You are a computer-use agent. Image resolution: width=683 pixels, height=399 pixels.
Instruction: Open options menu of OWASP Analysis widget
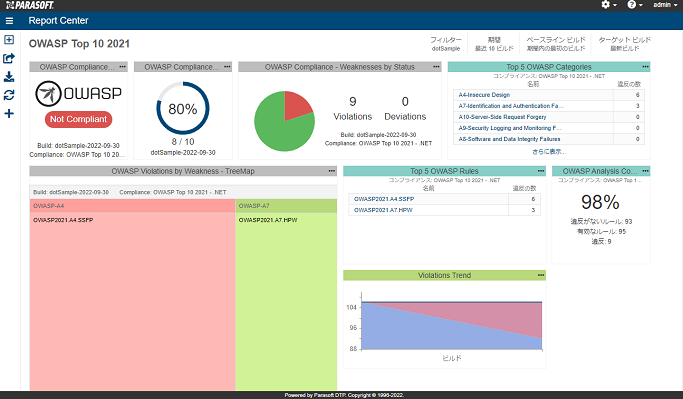coord(645,171)
